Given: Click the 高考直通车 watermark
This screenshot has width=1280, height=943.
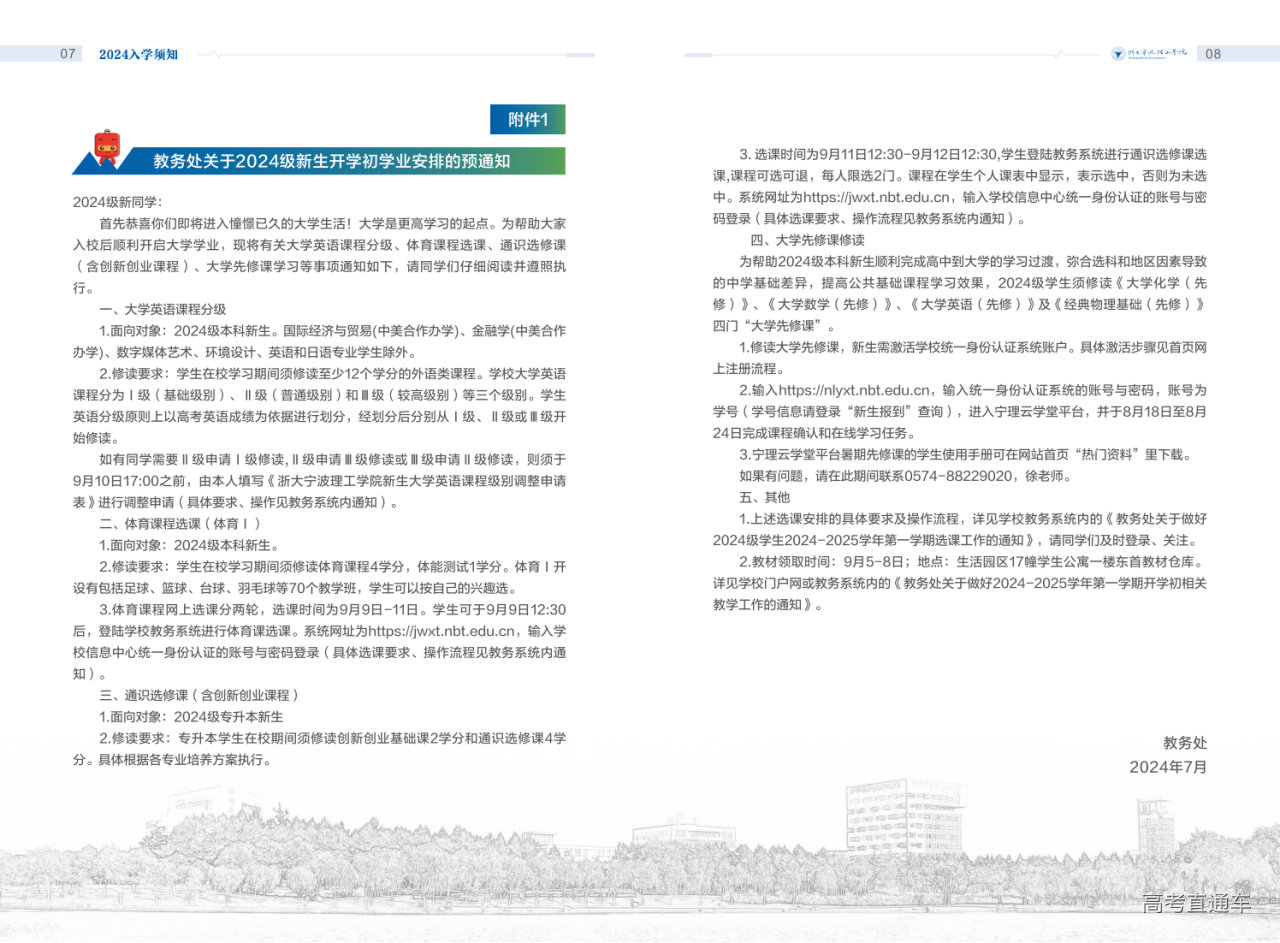Looking at the screenshot, I should coord(1196,903).
